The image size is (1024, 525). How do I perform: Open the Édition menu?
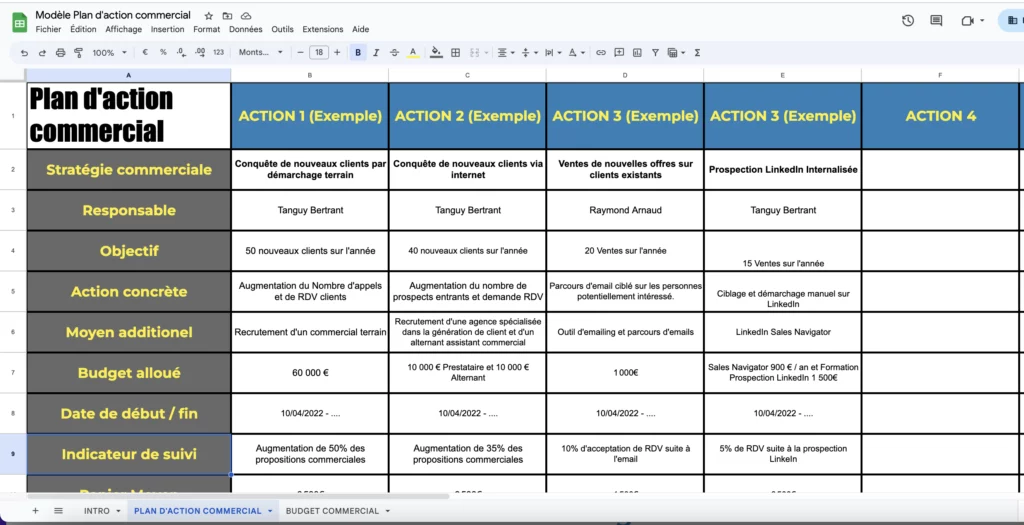(x=83, y=29)
